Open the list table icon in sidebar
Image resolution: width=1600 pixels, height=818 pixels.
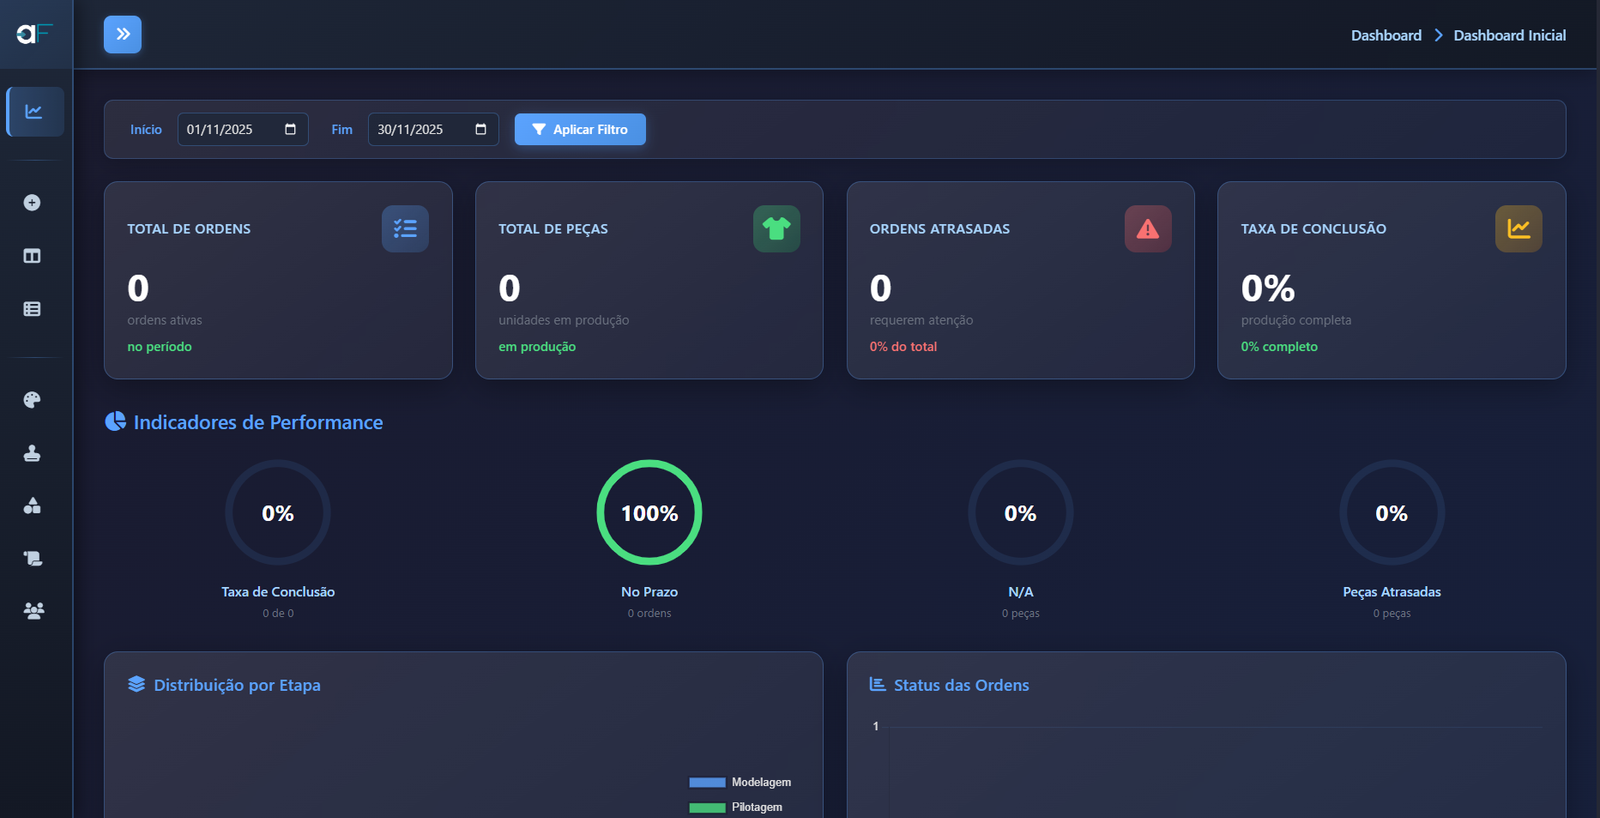pyautogui.click(x=32, y=309)
